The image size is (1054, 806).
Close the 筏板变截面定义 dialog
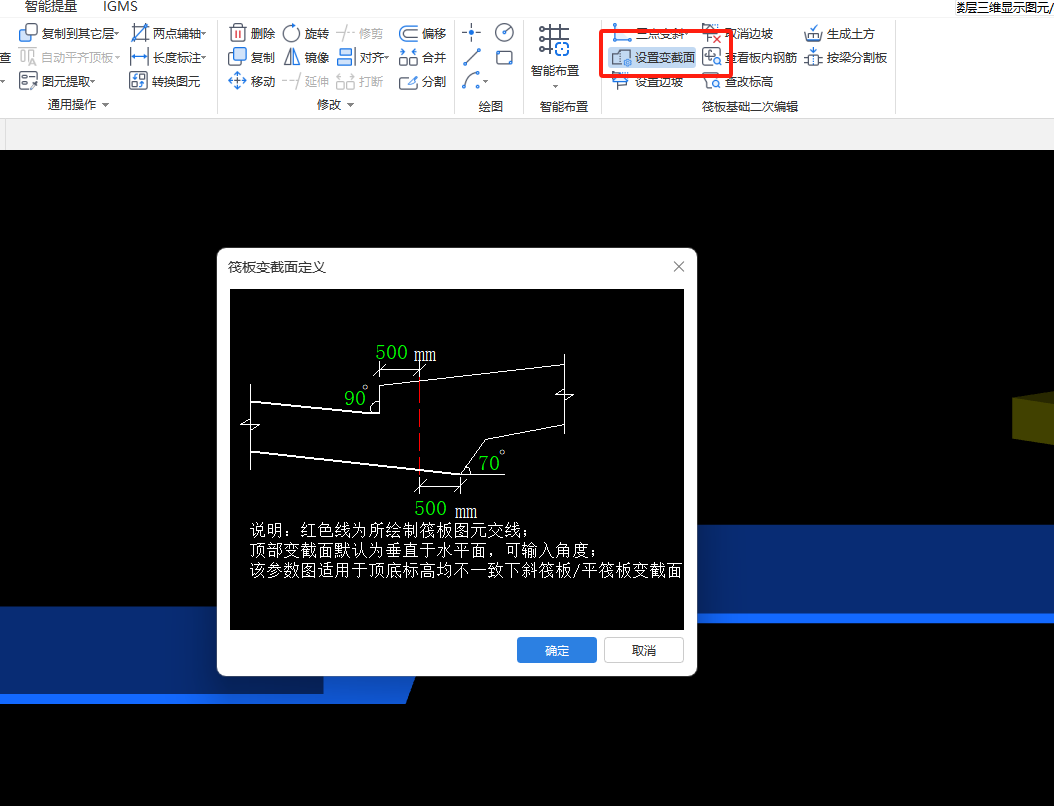point(679,267)
